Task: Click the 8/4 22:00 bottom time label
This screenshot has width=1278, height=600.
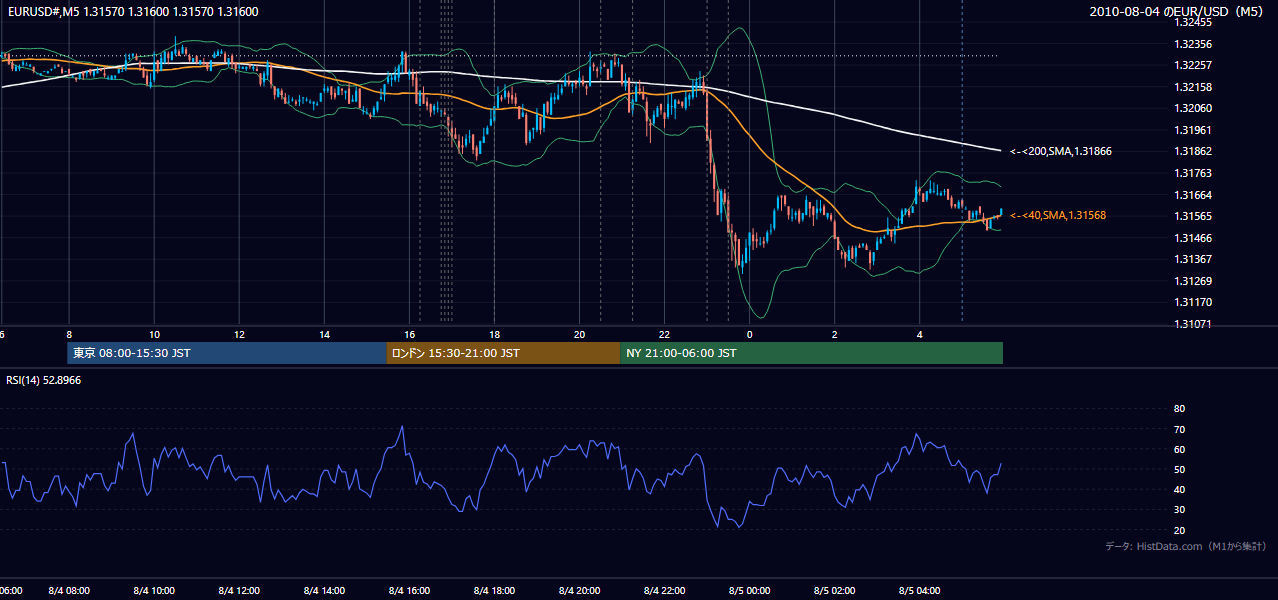Action: pos(664,591)
